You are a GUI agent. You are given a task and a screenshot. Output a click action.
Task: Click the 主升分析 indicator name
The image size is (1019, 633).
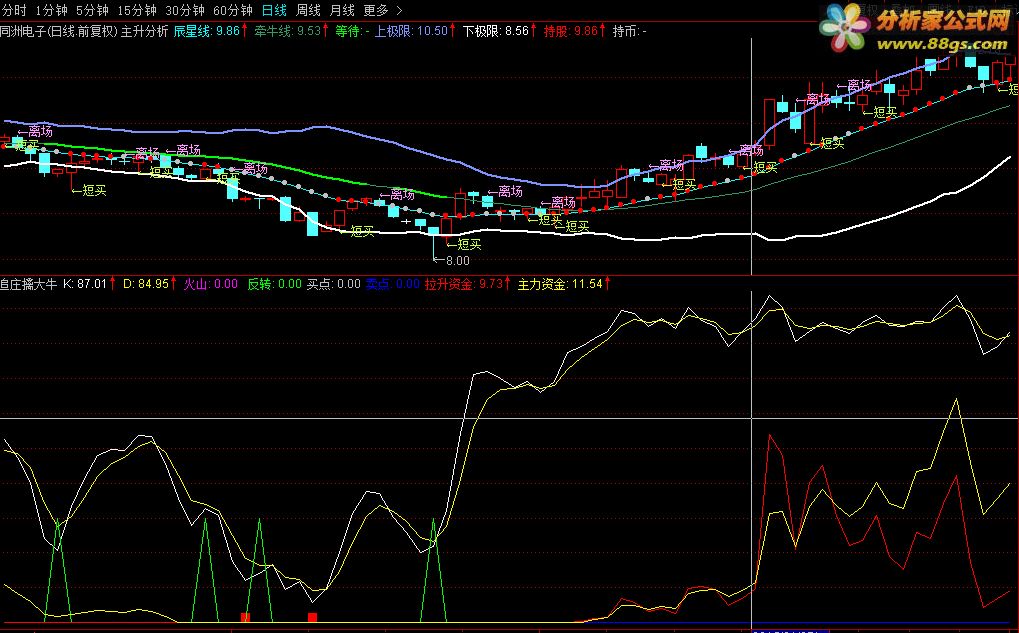click(144, 31)
